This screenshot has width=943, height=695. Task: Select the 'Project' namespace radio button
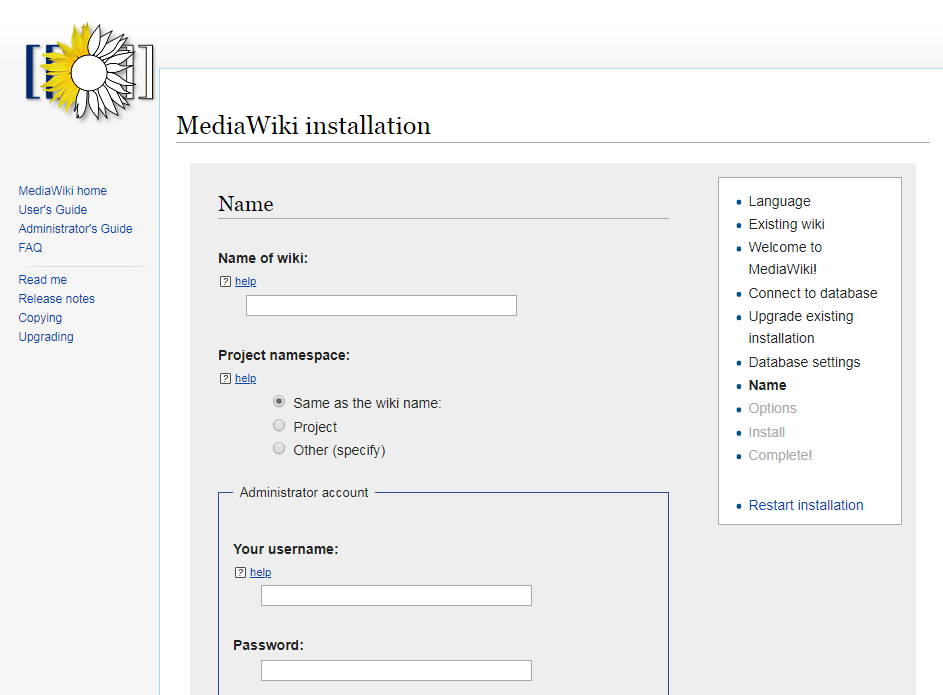(x=279, y=425)
